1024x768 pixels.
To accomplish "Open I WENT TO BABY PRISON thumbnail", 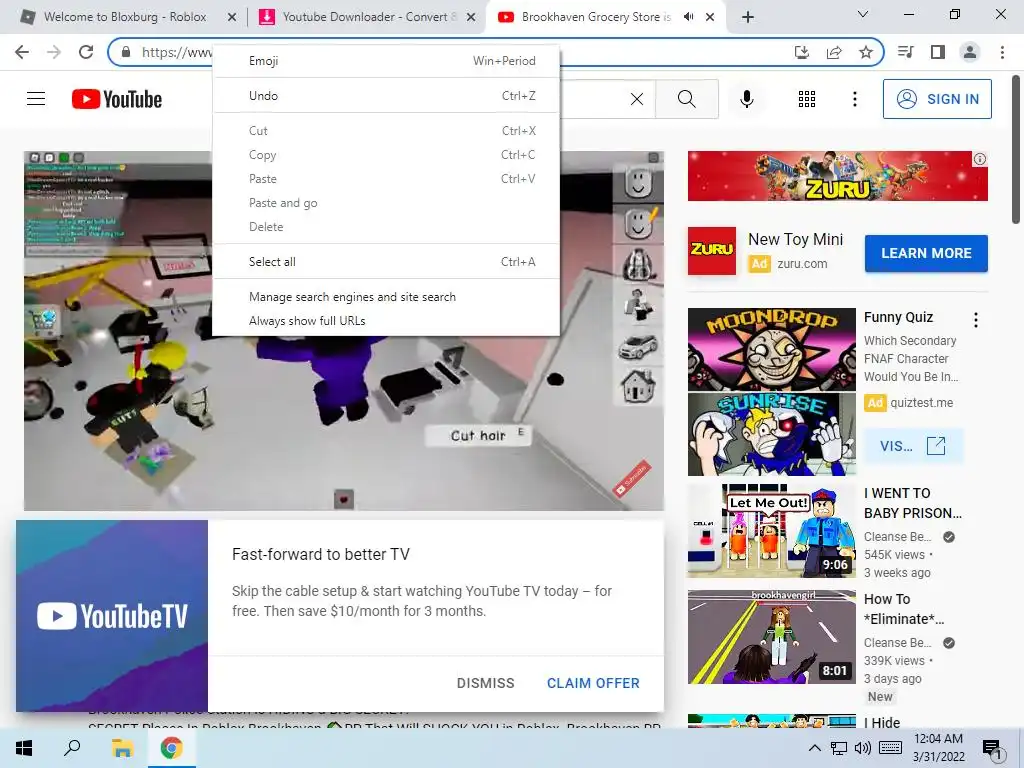I will point(771,530).
